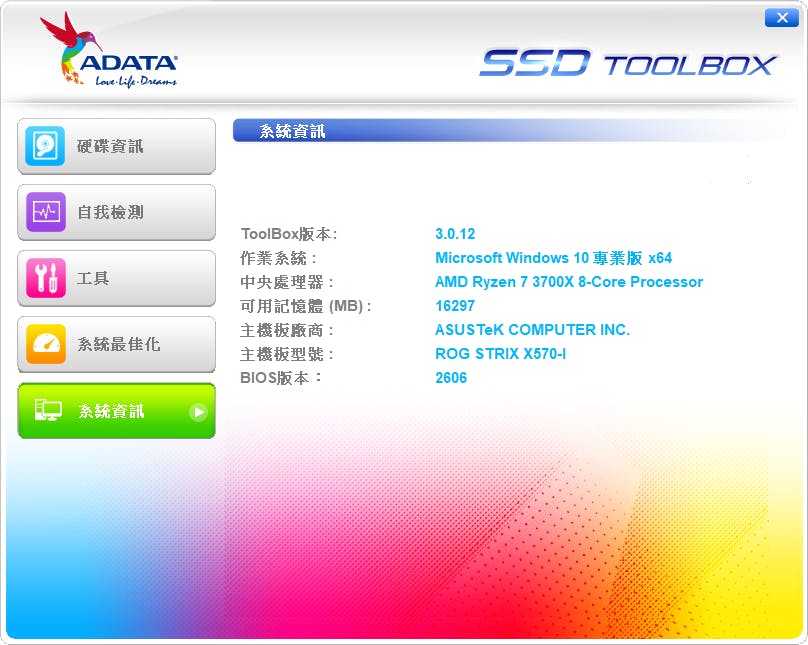Click the BIOS版本 label

281,378
